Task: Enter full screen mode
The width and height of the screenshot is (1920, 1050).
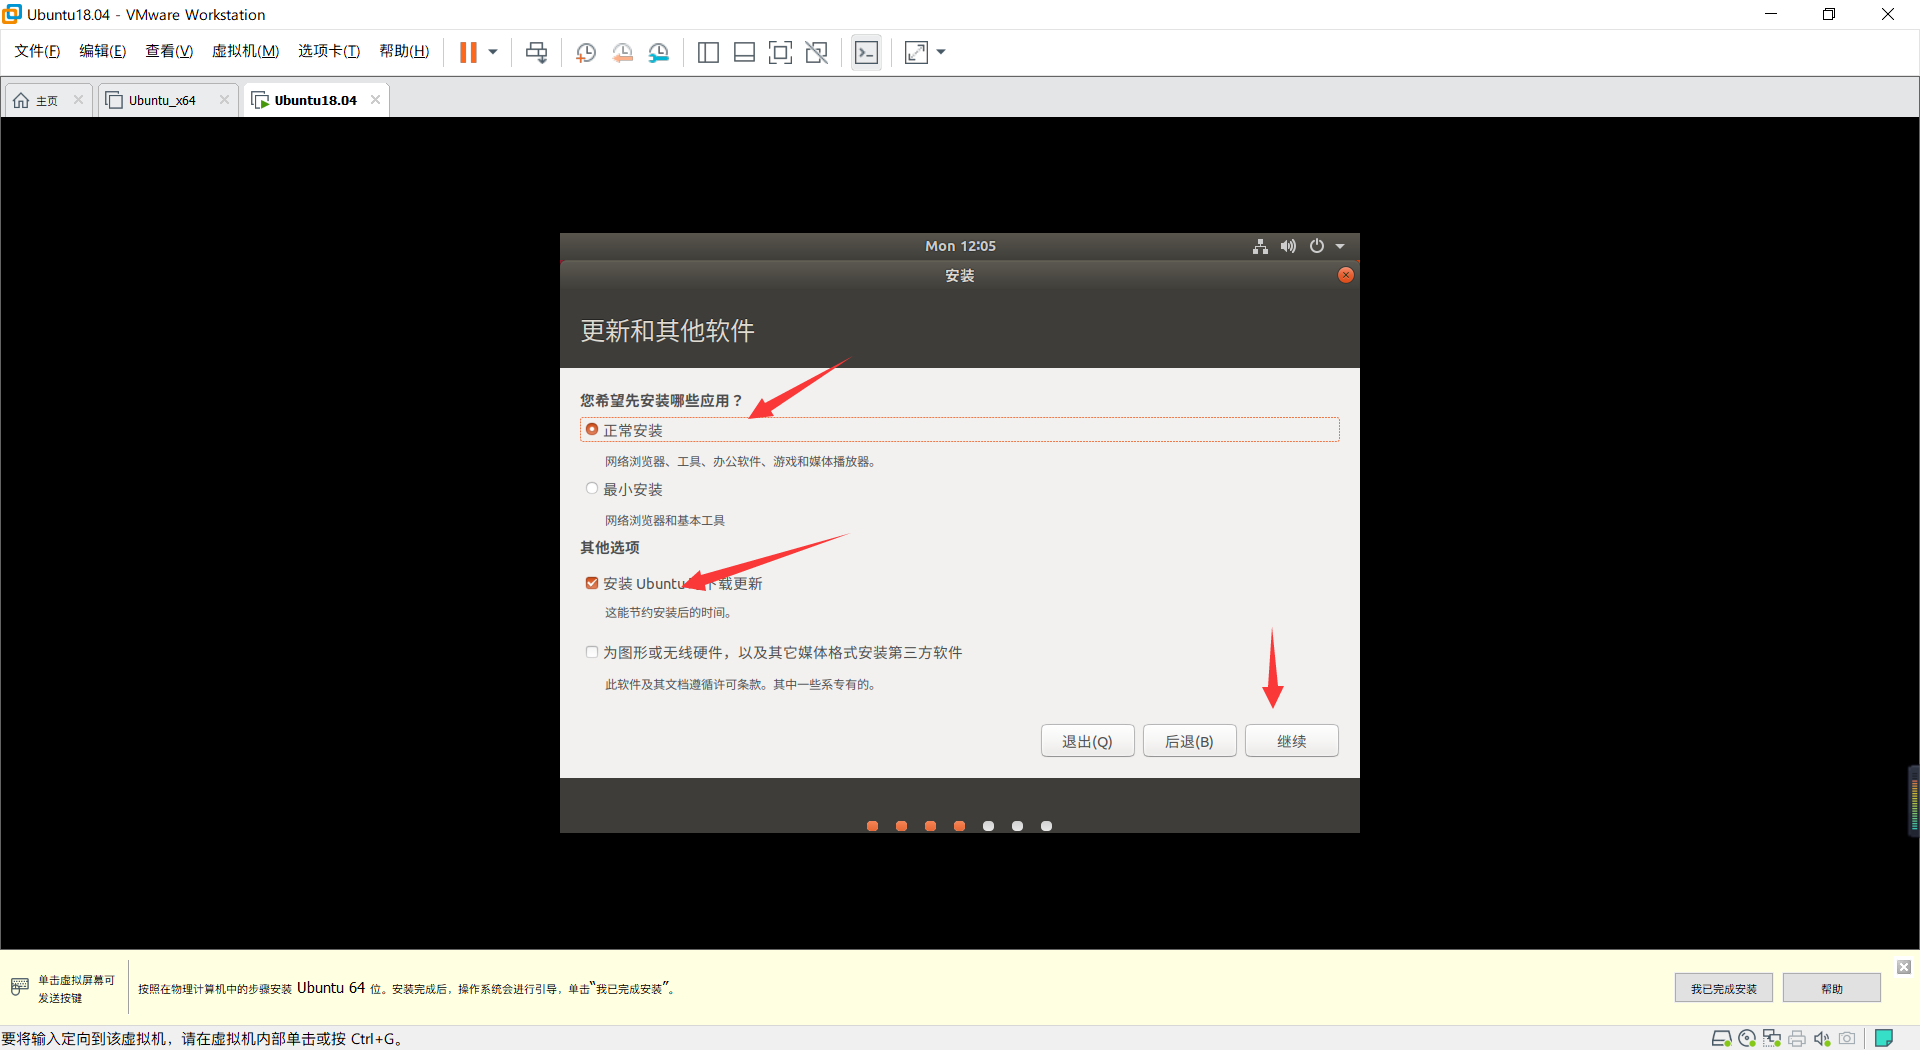Action: click(x=780, y=52)
